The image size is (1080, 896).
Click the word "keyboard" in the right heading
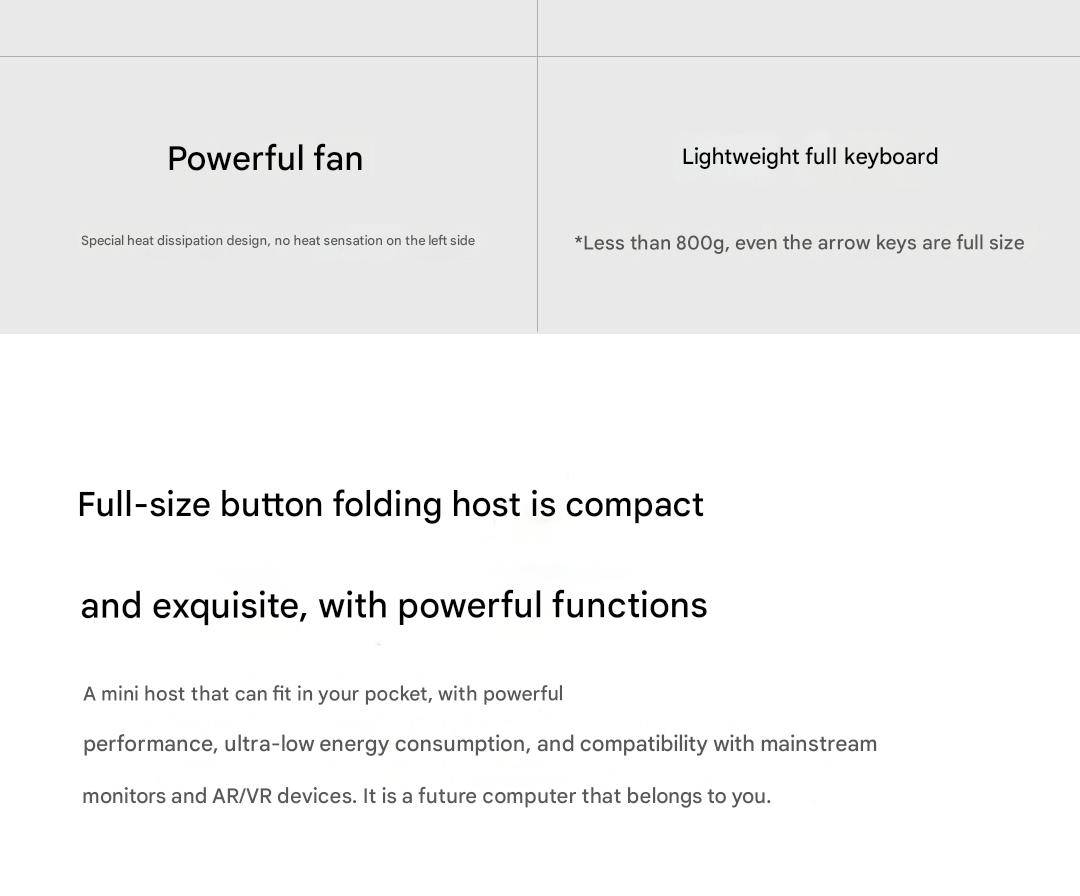(891, 157)
